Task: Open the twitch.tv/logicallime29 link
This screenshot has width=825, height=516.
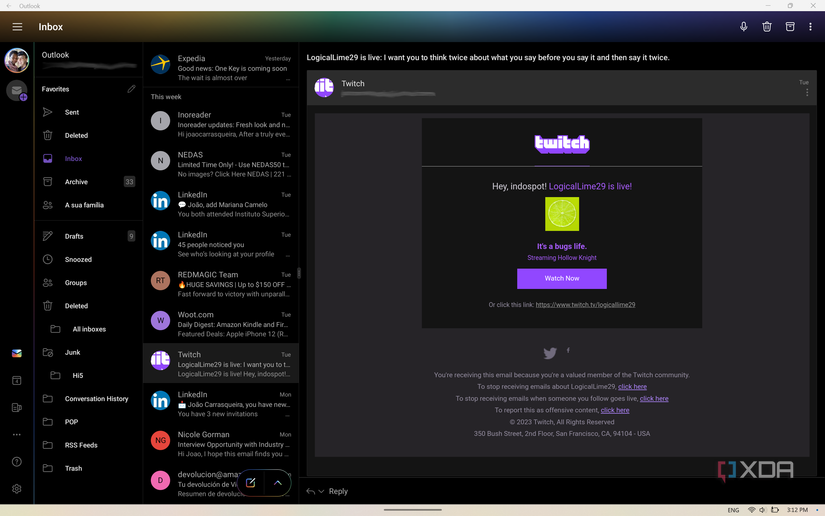Action: pos(585,305)
